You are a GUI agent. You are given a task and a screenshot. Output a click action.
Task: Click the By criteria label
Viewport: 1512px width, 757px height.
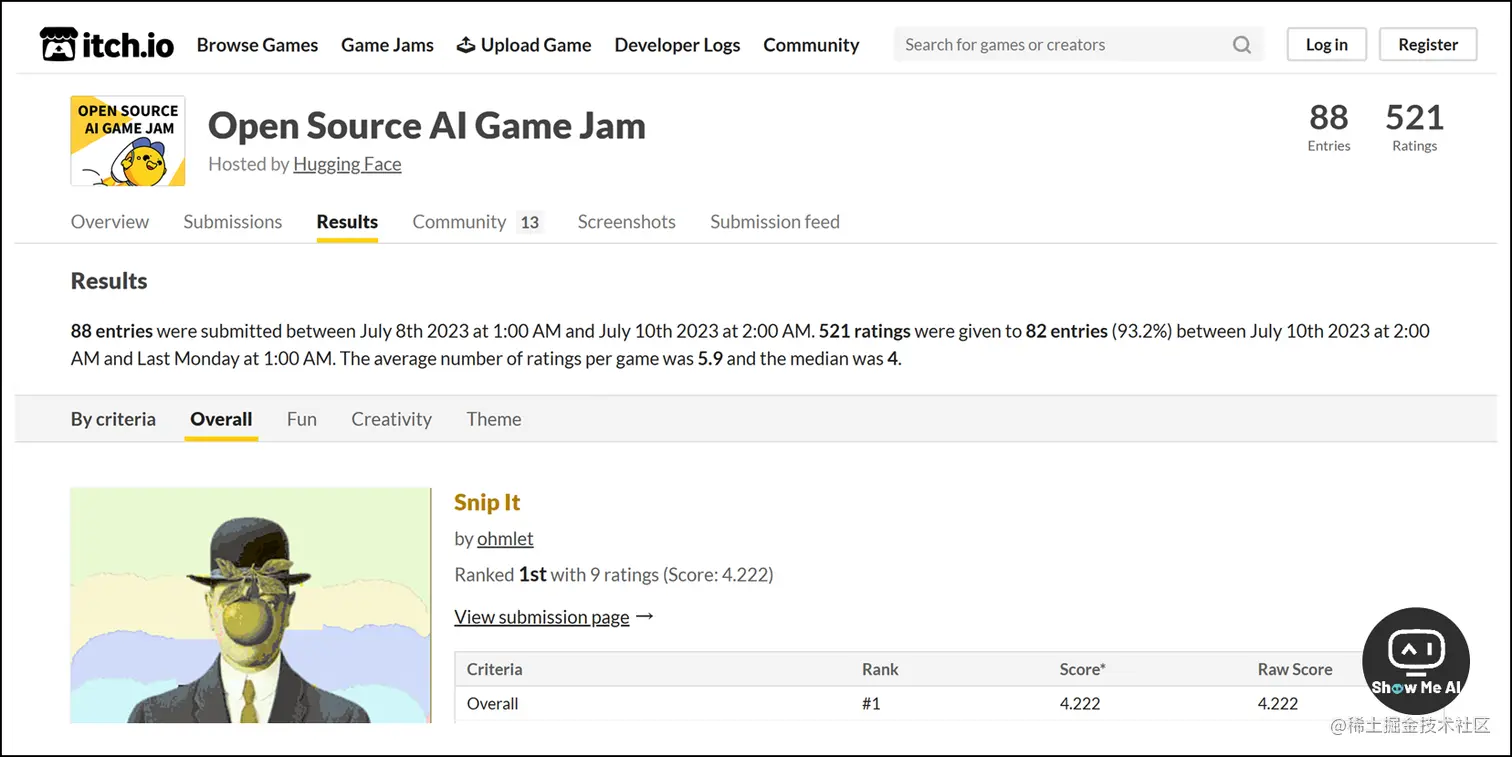click(x=113, y=419)
